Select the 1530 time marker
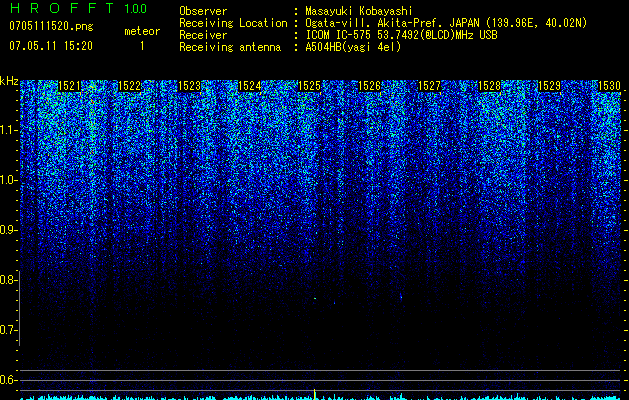Screen dimensions: 629x400 tap(609, 86)
